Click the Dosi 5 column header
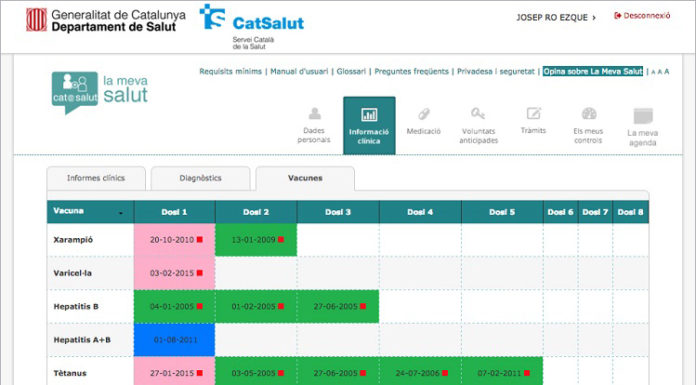The width and height of the screenshot is (696, 385). [502, 212]
